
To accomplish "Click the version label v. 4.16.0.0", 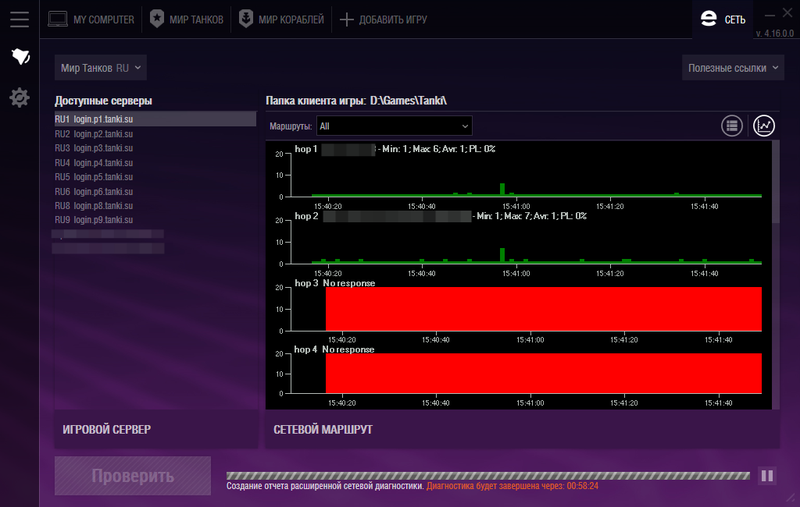I will [774, 33].
